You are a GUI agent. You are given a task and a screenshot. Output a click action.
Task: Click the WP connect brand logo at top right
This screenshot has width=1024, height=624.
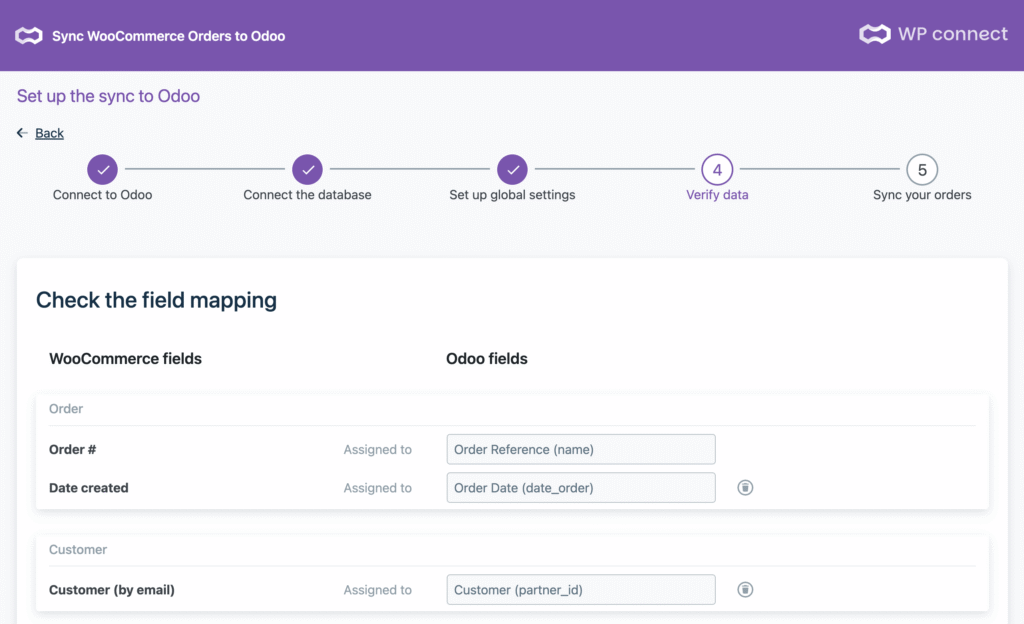tap(933, 34)
